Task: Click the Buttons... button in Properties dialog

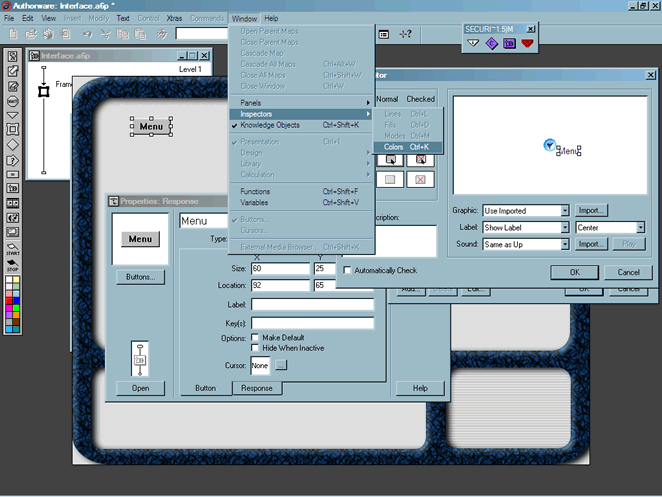Action: (x=140, y=277)
